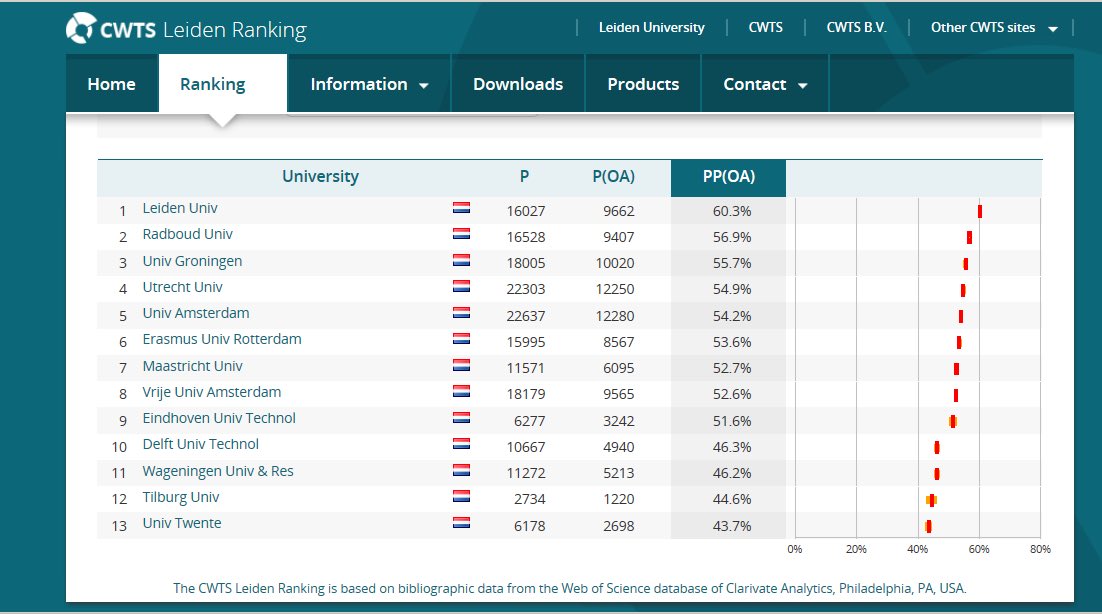The width and height of the screenshot is (1102, 614).
Task: Open the Vrije Univ Amsterdam link
Action: (x=212, y=392)
